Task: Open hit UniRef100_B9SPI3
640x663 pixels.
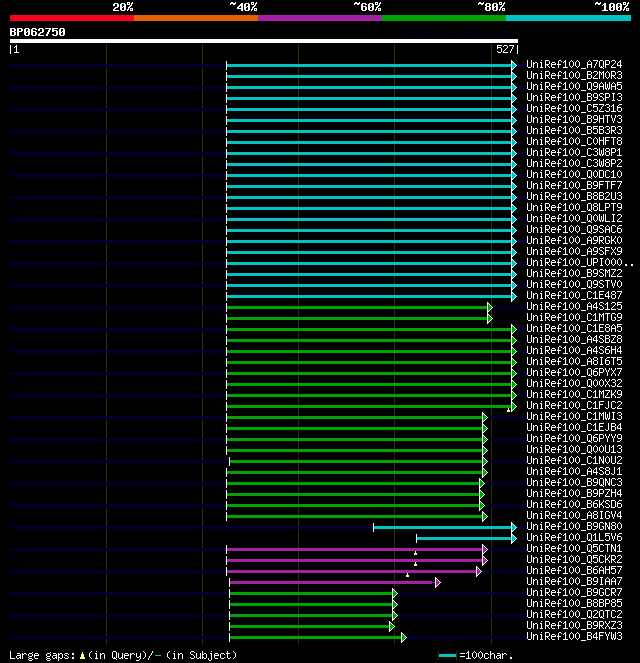Action: [574, 98]
